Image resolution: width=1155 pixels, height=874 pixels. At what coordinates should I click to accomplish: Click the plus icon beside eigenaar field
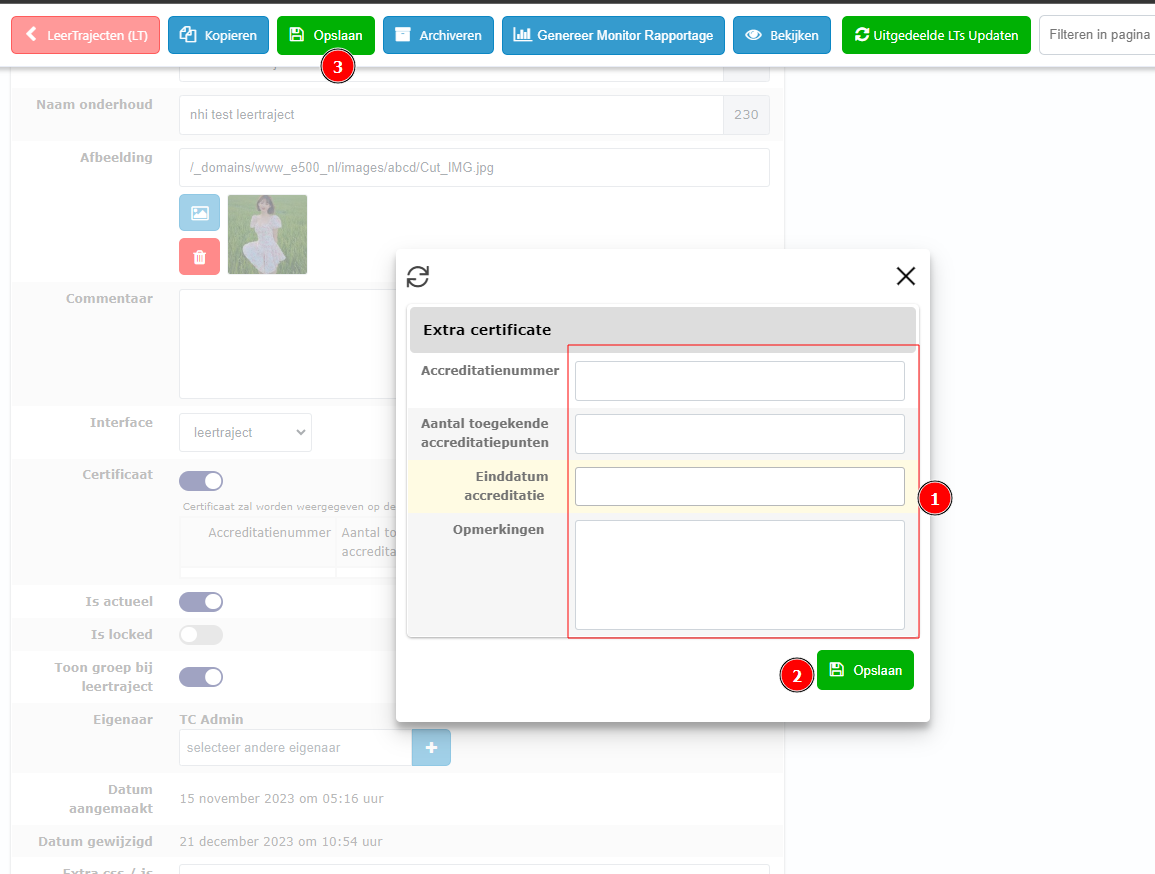[431, 748]
